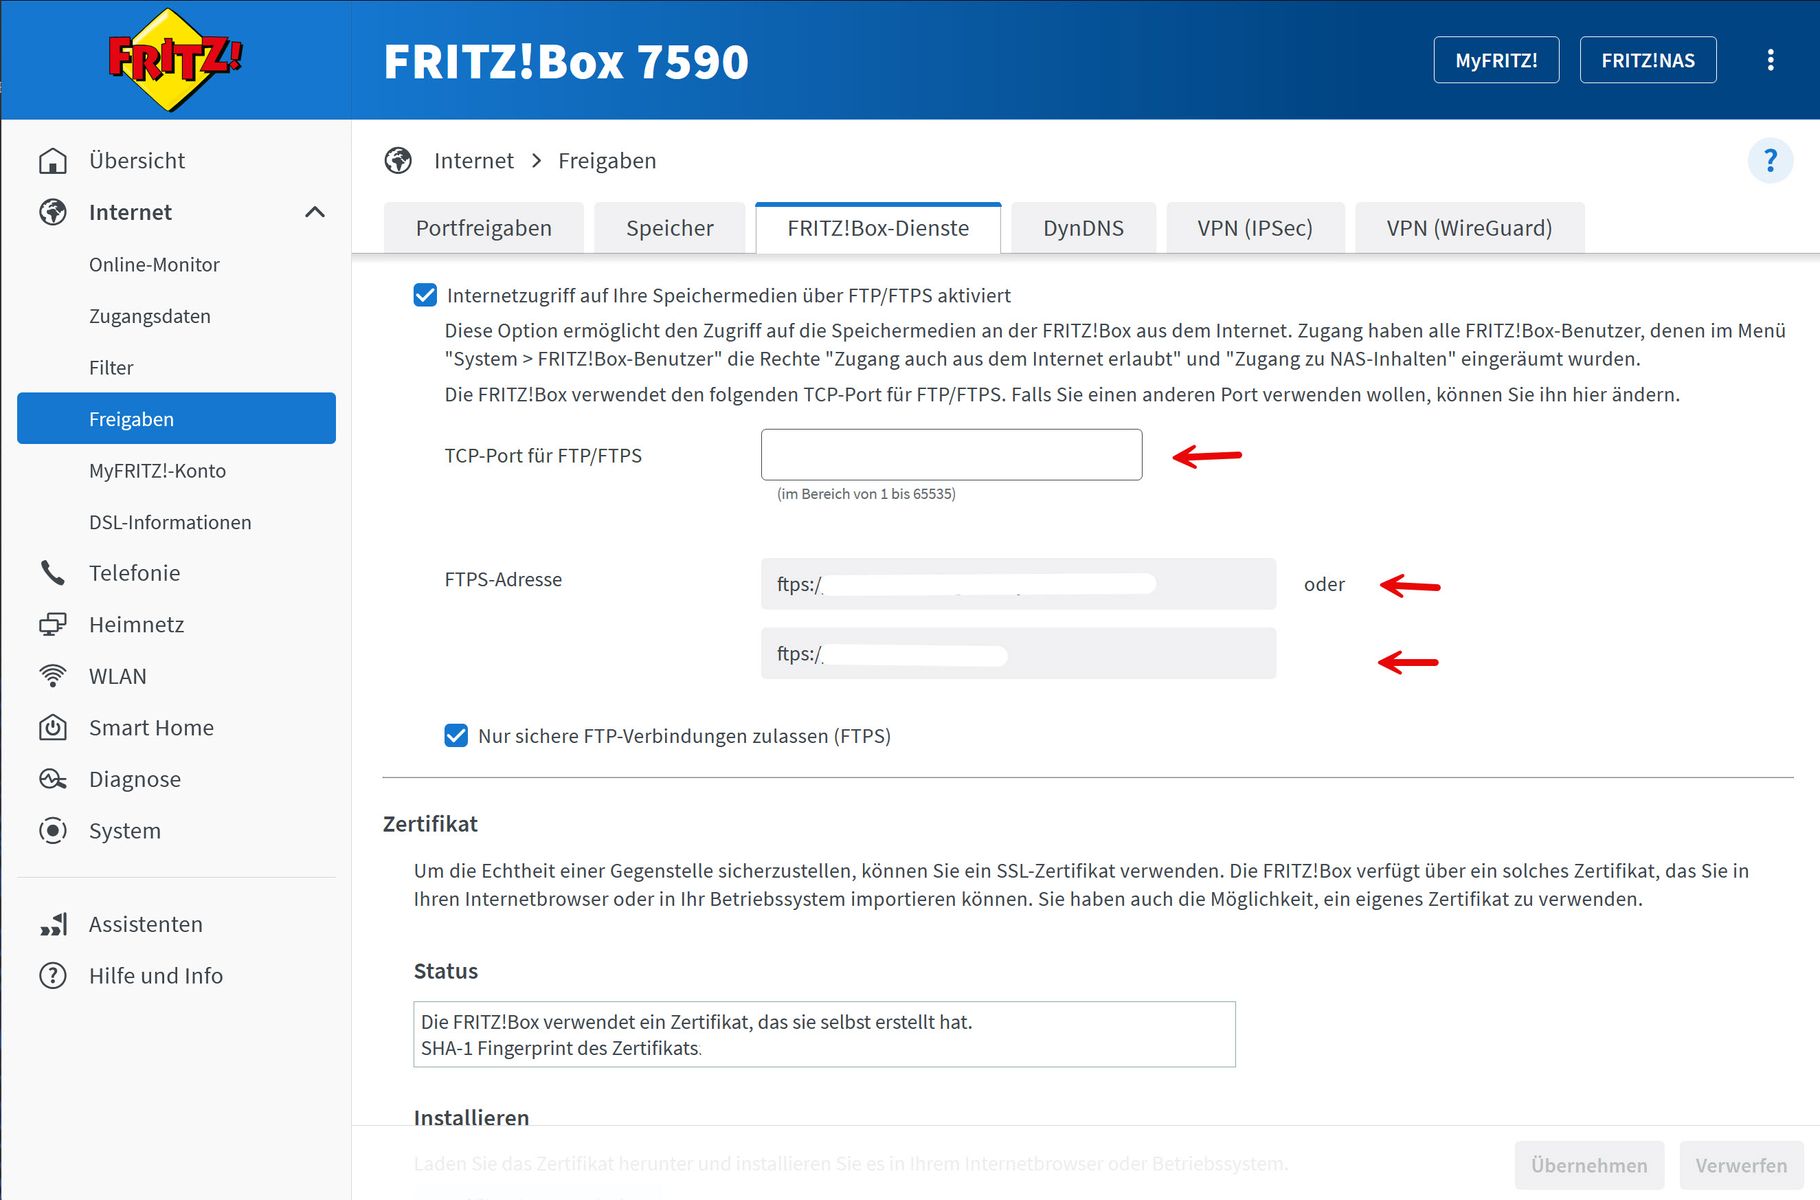
Task: Click the Übernehmen button
Action: (x=1589, y=1165)
